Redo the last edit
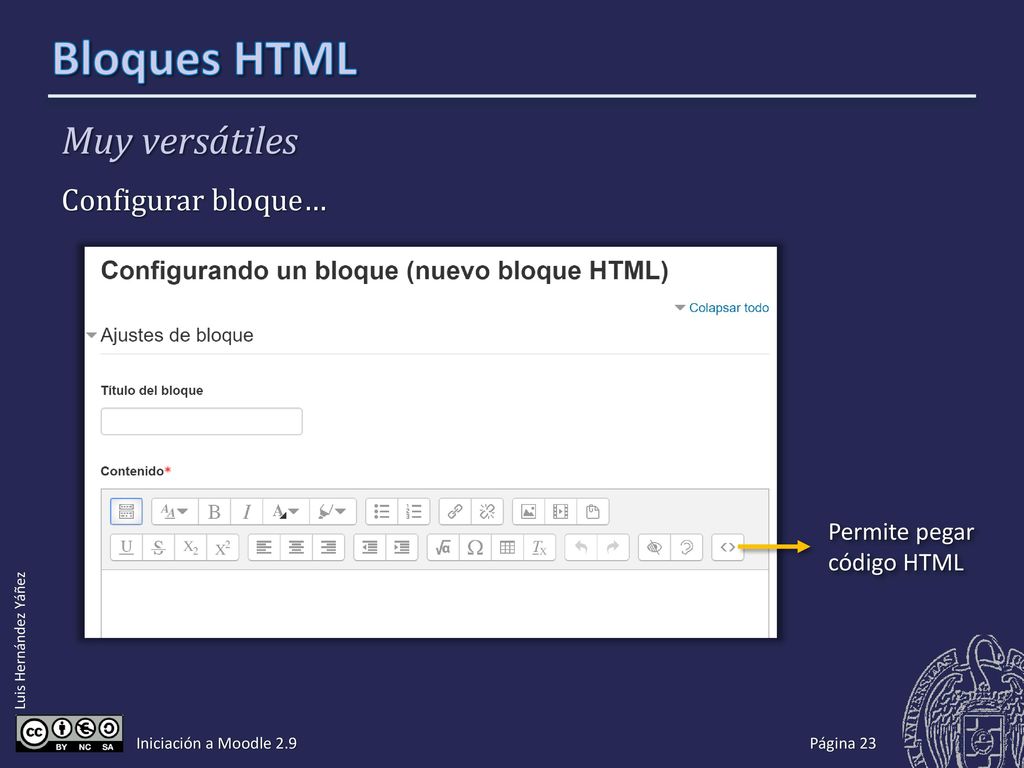Screen dimensions: 1024x768 (613, 547)
